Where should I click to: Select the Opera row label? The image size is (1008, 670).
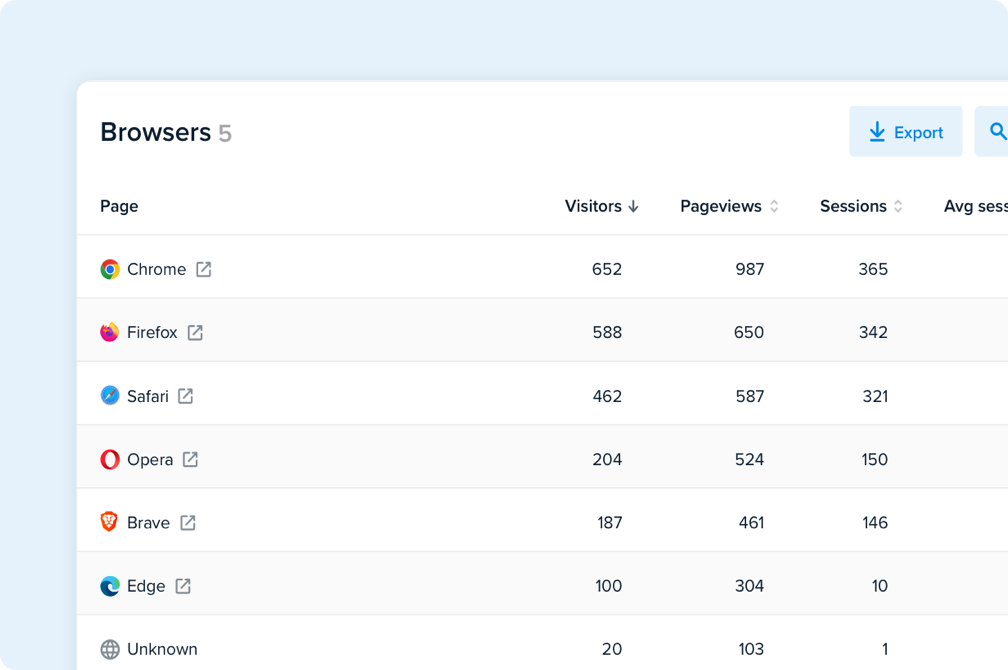pyautogui.click(x=150, y=460)
